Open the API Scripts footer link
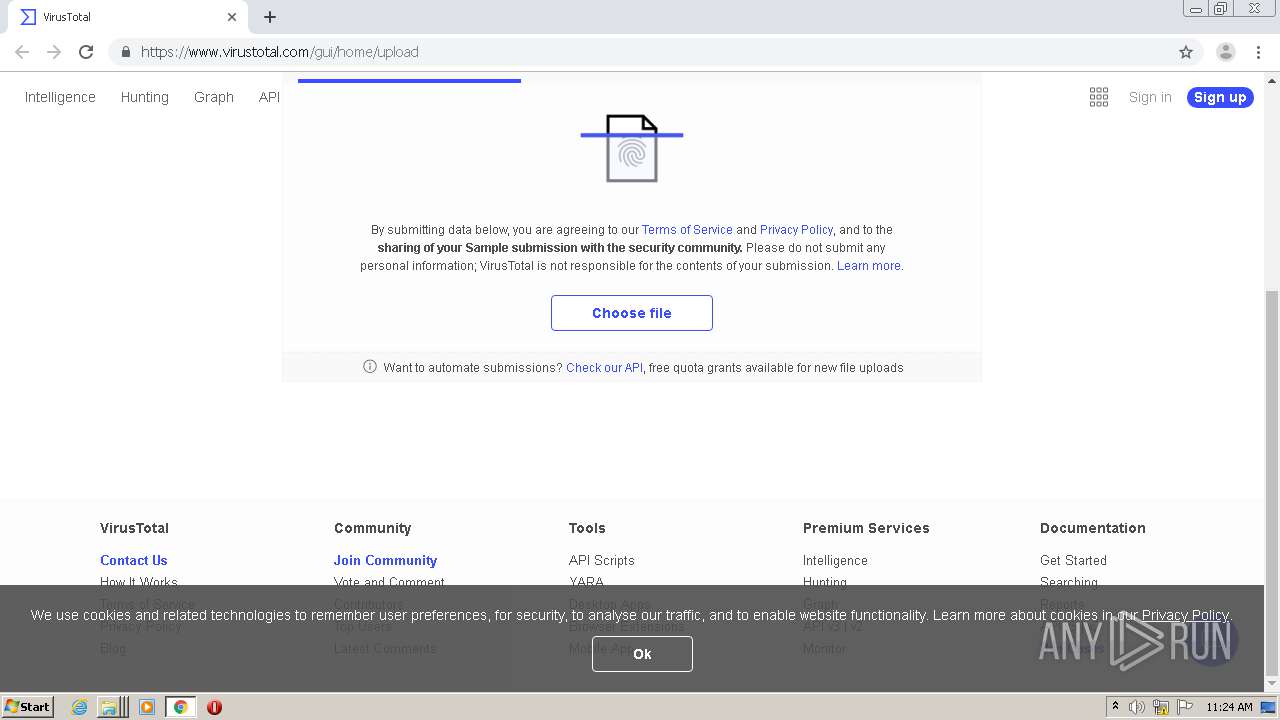 point(602,560)
